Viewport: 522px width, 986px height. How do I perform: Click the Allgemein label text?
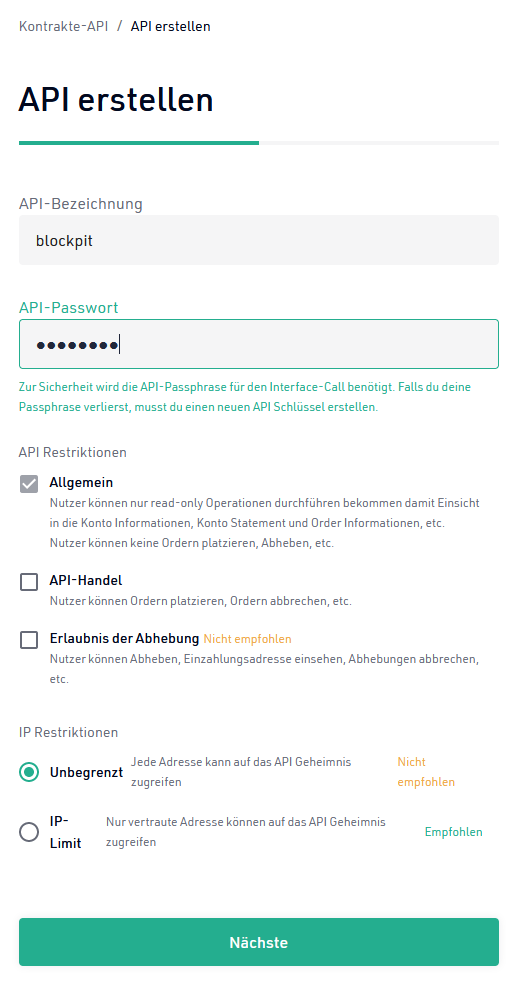81,483
